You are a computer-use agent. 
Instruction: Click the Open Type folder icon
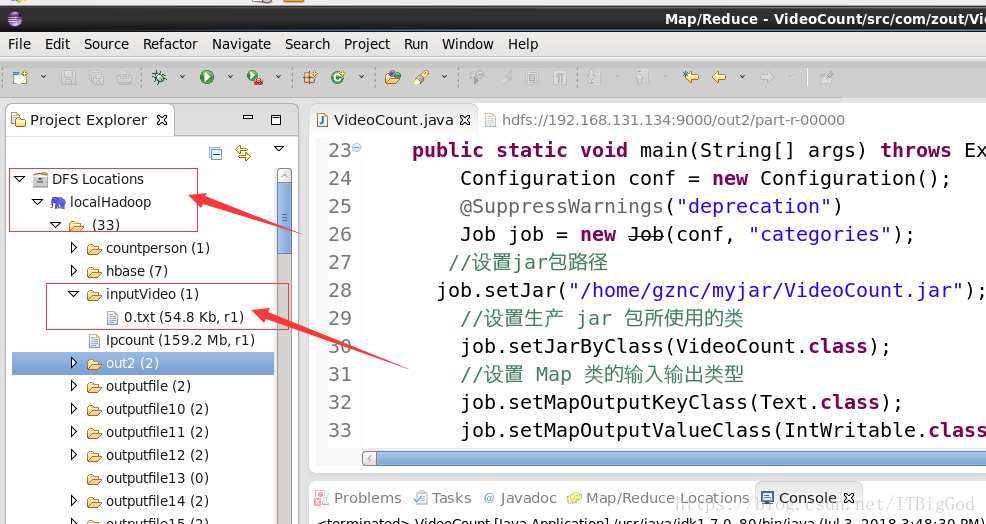tap(393, 77)
